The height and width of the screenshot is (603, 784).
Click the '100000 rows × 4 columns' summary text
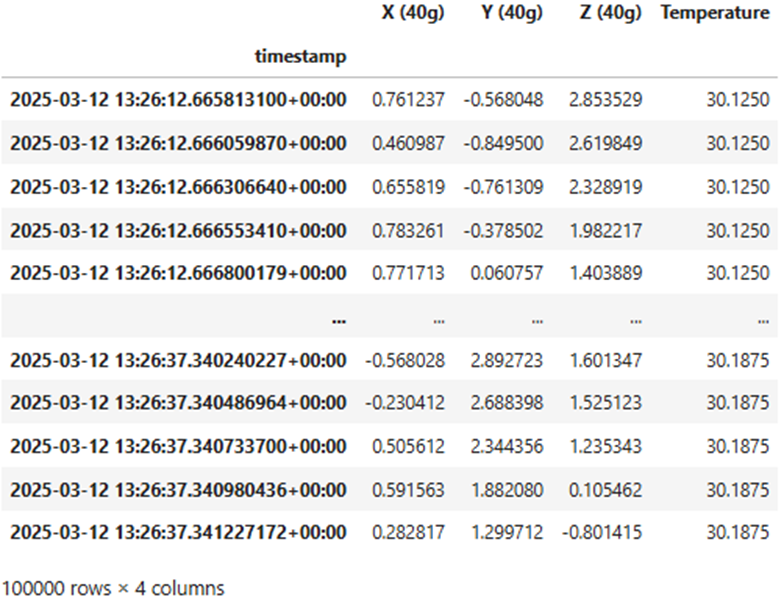pyautogui.click(x=114, y=587)
